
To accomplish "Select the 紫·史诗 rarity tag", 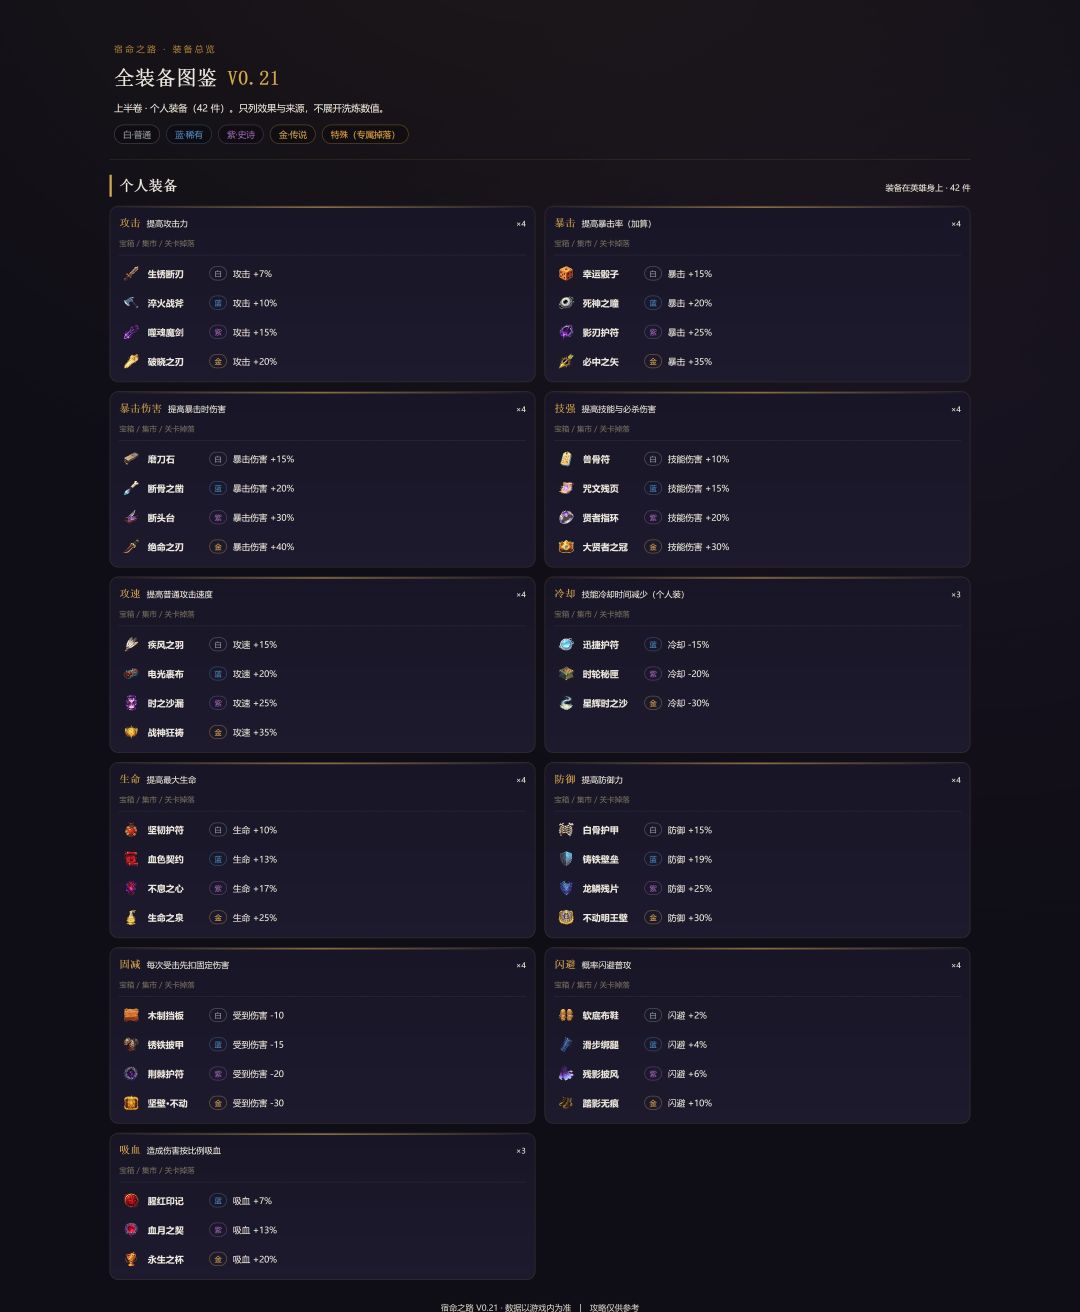I will tap(241, 134).
